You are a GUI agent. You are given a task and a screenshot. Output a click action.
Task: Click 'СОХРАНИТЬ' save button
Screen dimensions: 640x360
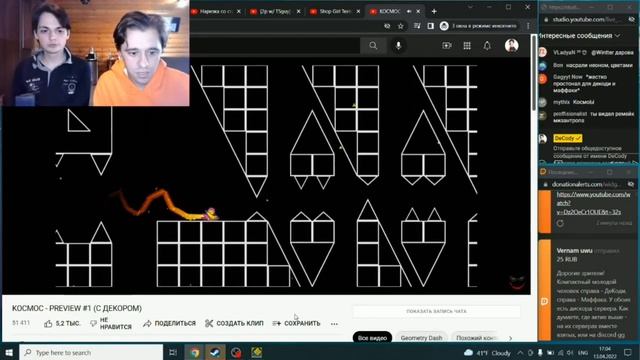pos(296,323)
